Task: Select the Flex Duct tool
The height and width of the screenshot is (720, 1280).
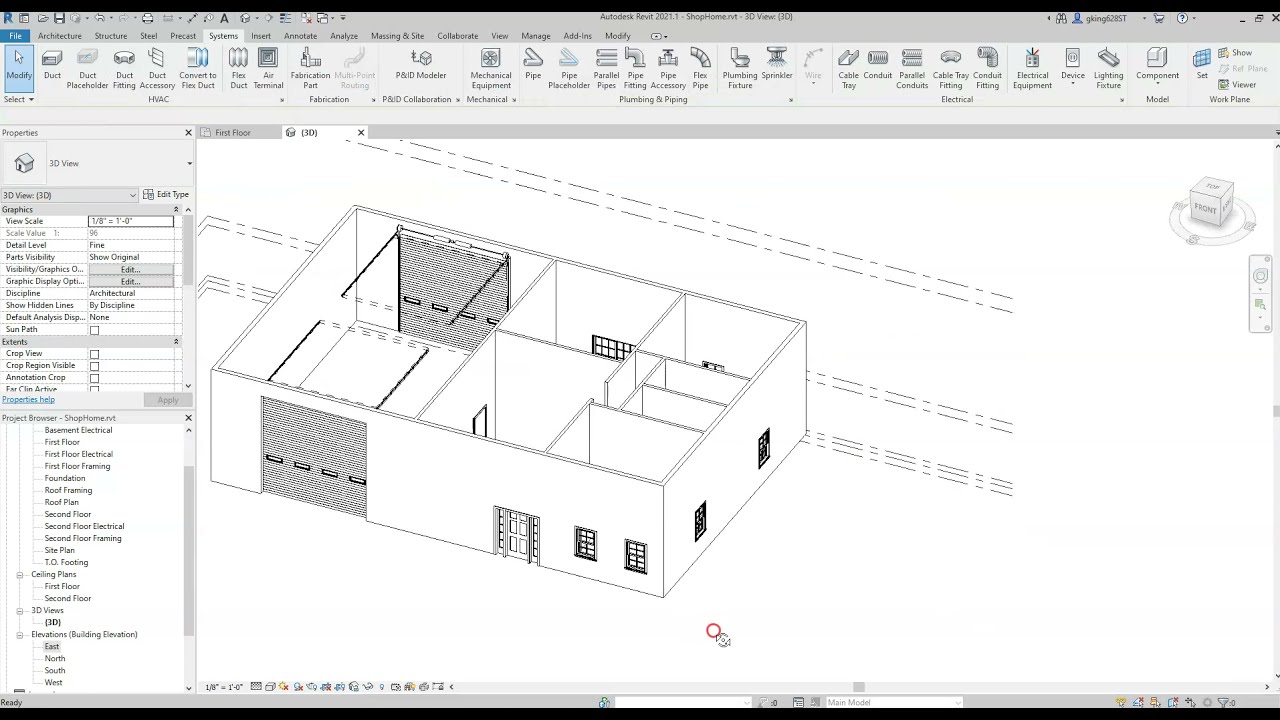Action: coord(239,68)
